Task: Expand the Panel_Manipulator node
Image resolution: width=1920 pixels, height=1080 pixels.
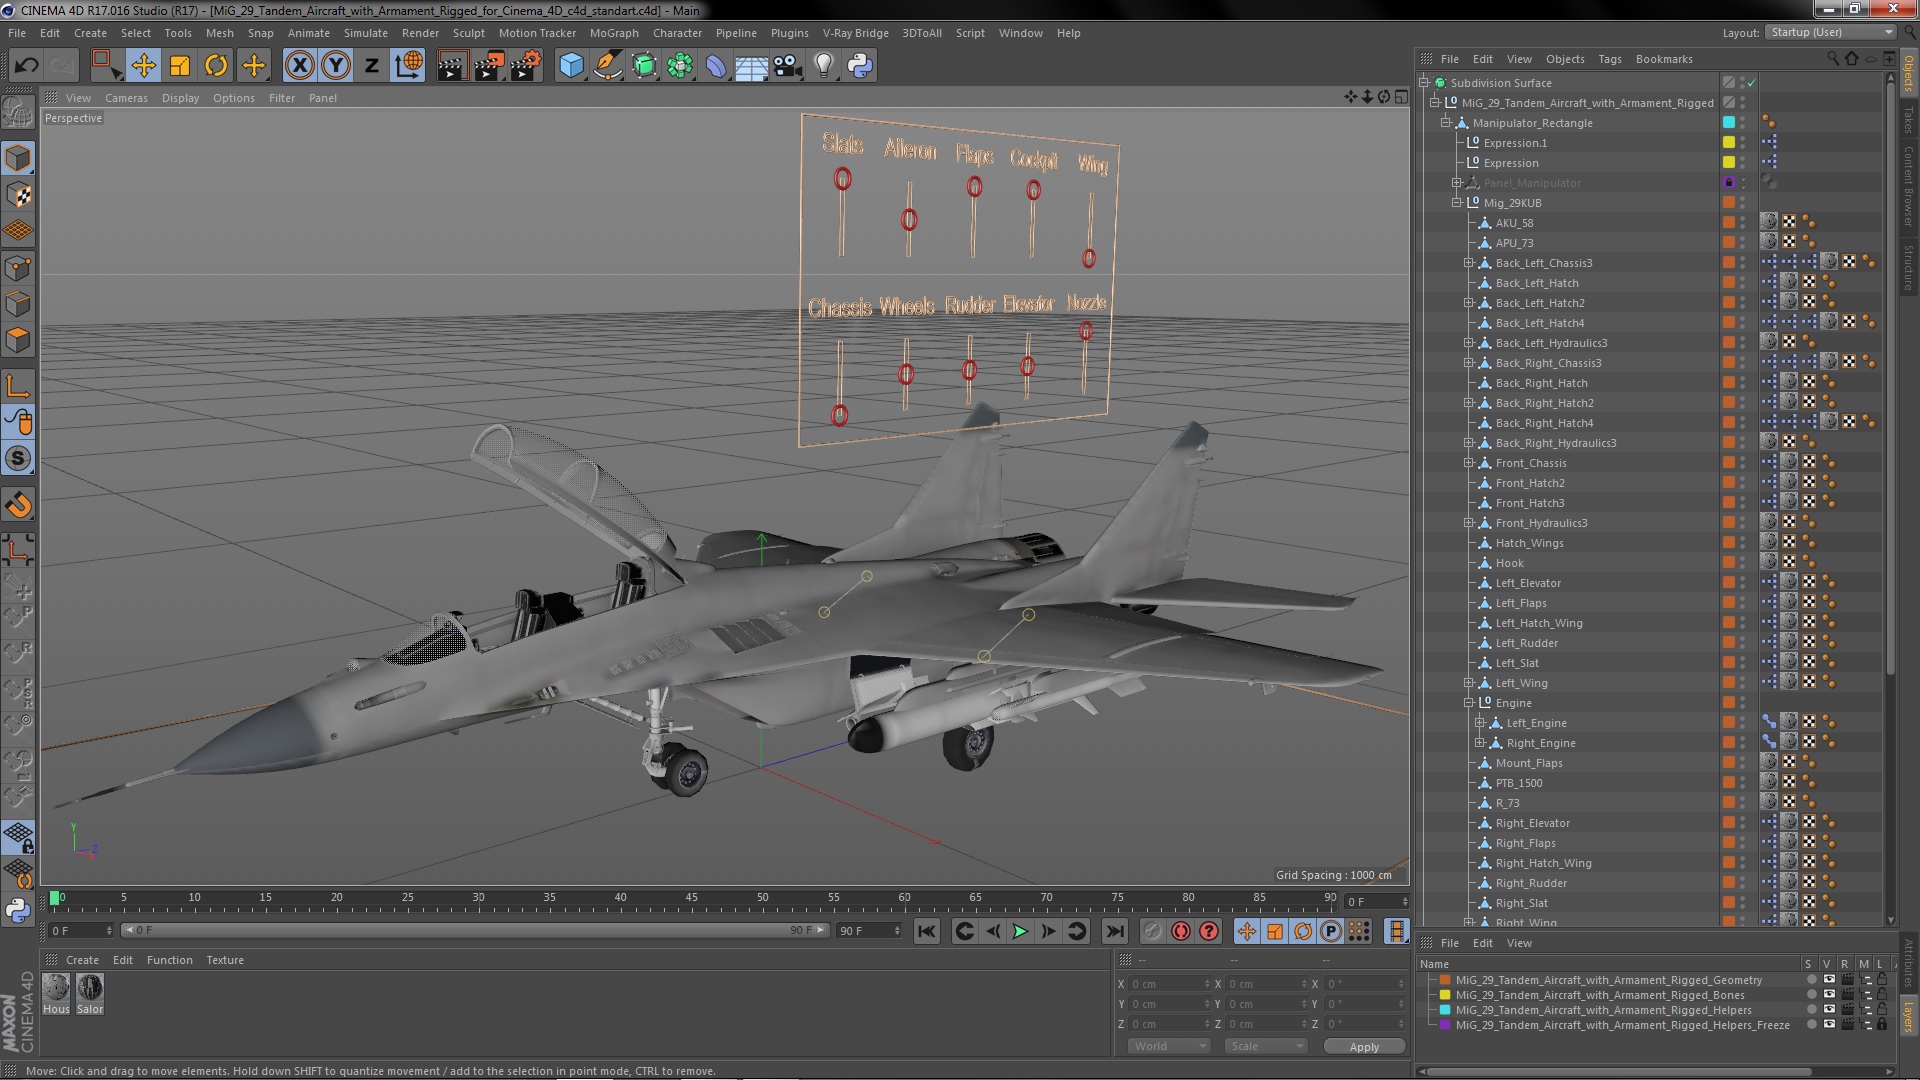Action: (x=1457, y=183)
